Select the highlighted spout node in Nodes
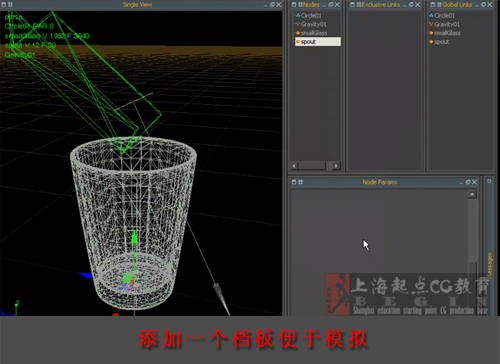Viewport: 500px width, 364px height. pos(318,42)
